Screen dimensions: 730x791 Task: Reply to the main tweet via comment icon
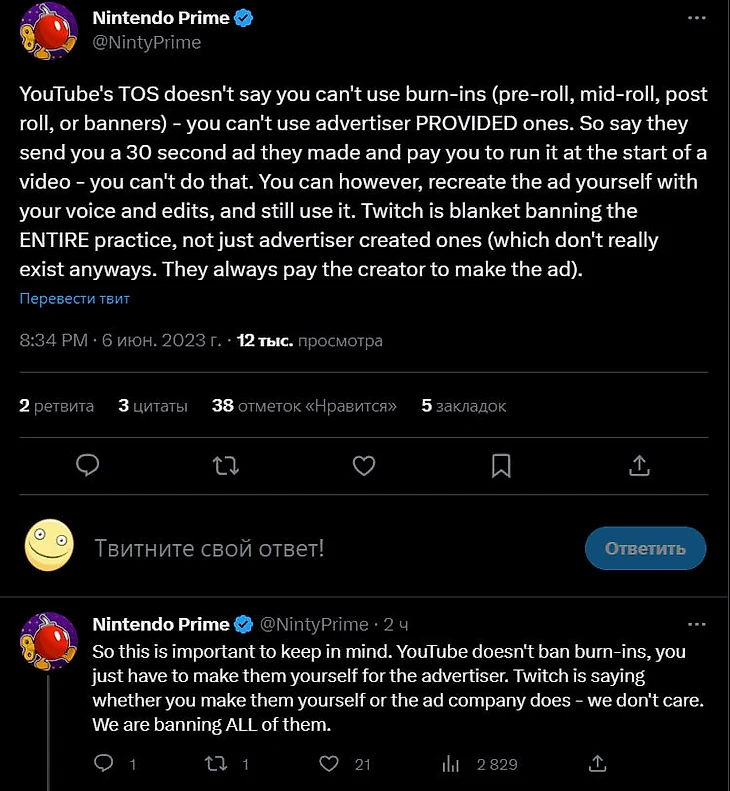(88, 465)
